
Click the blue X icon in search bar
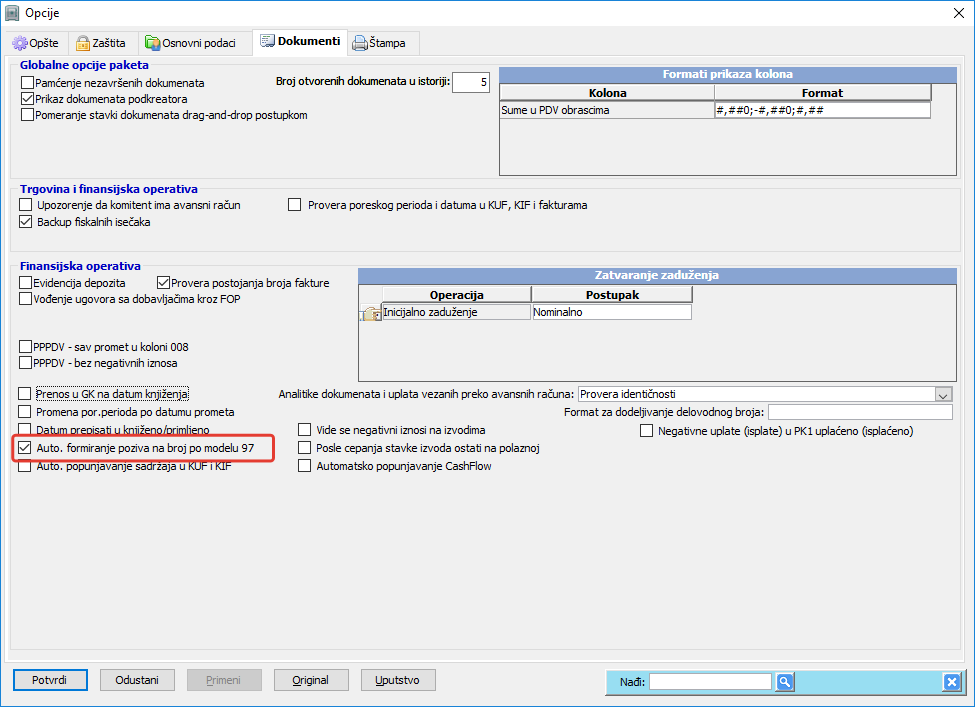[x=951, y=682]
